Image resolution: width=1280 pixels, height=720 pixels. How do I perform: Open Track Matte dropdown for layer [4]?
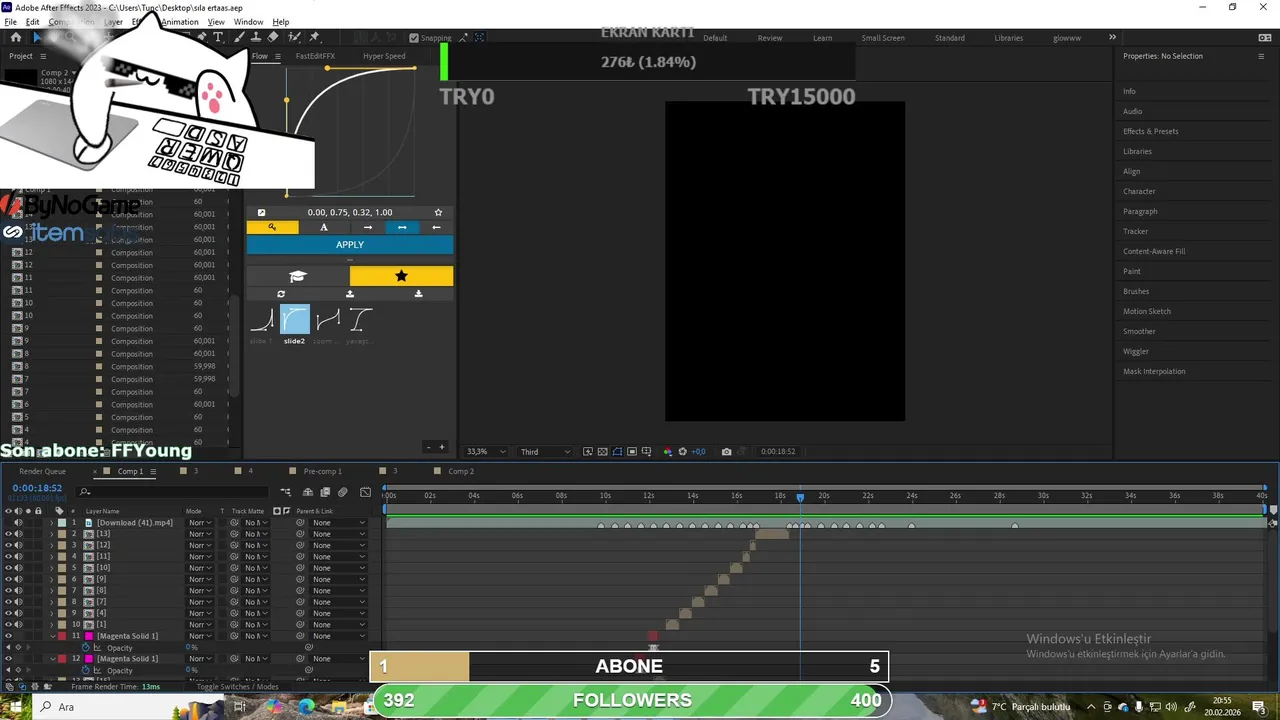point(257,613)
